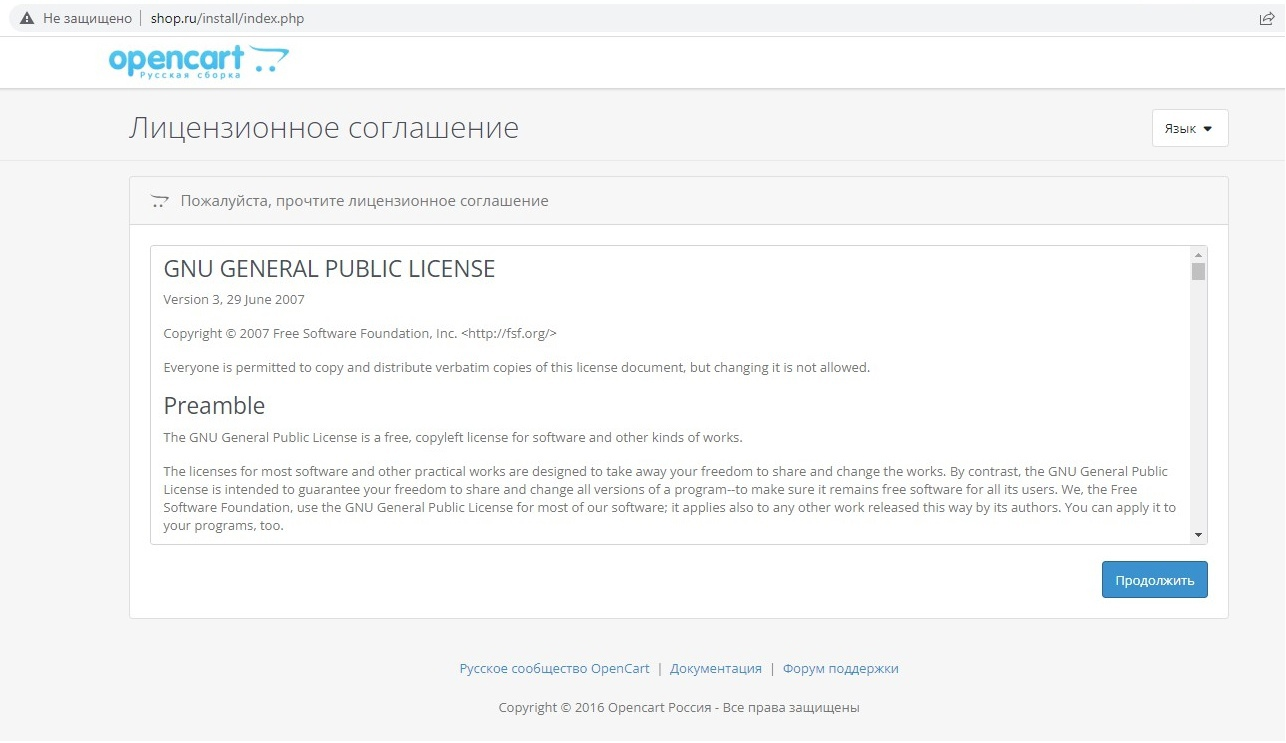The image size is (1286, 743).
Task: Click the shop.ru/install/index.php address field
Action: click(226, 18)
